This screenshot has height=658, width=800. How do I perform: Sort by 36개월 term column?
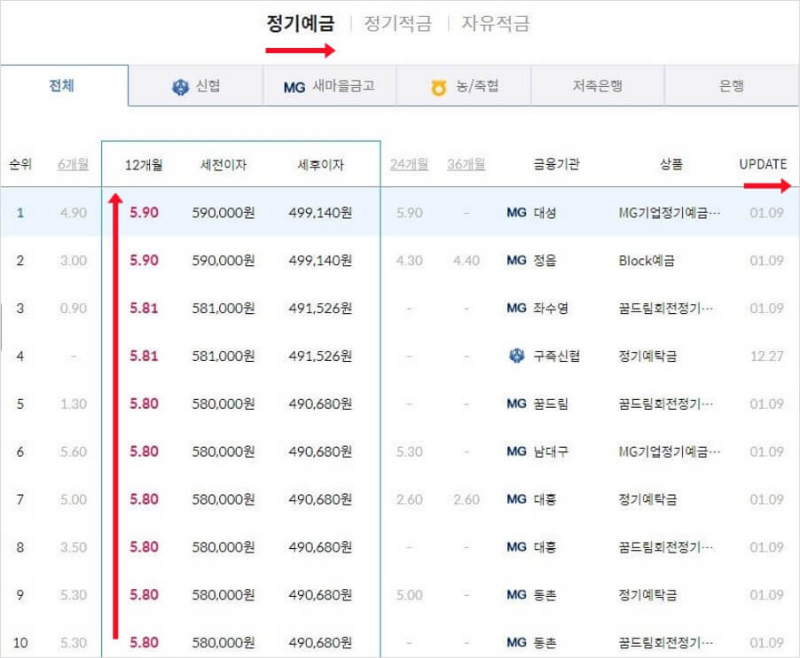466,164
